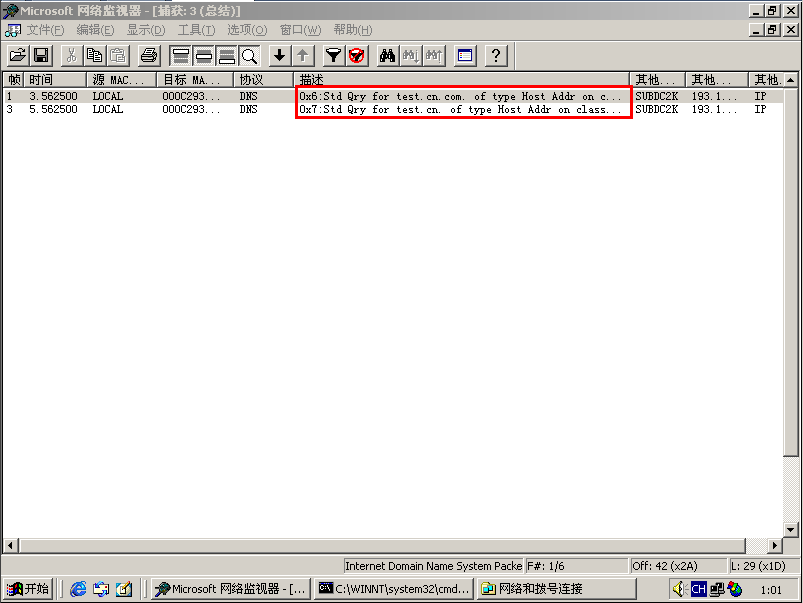Toggle the third pane layout button
The image size is (803, 603).
pos(226,56)
